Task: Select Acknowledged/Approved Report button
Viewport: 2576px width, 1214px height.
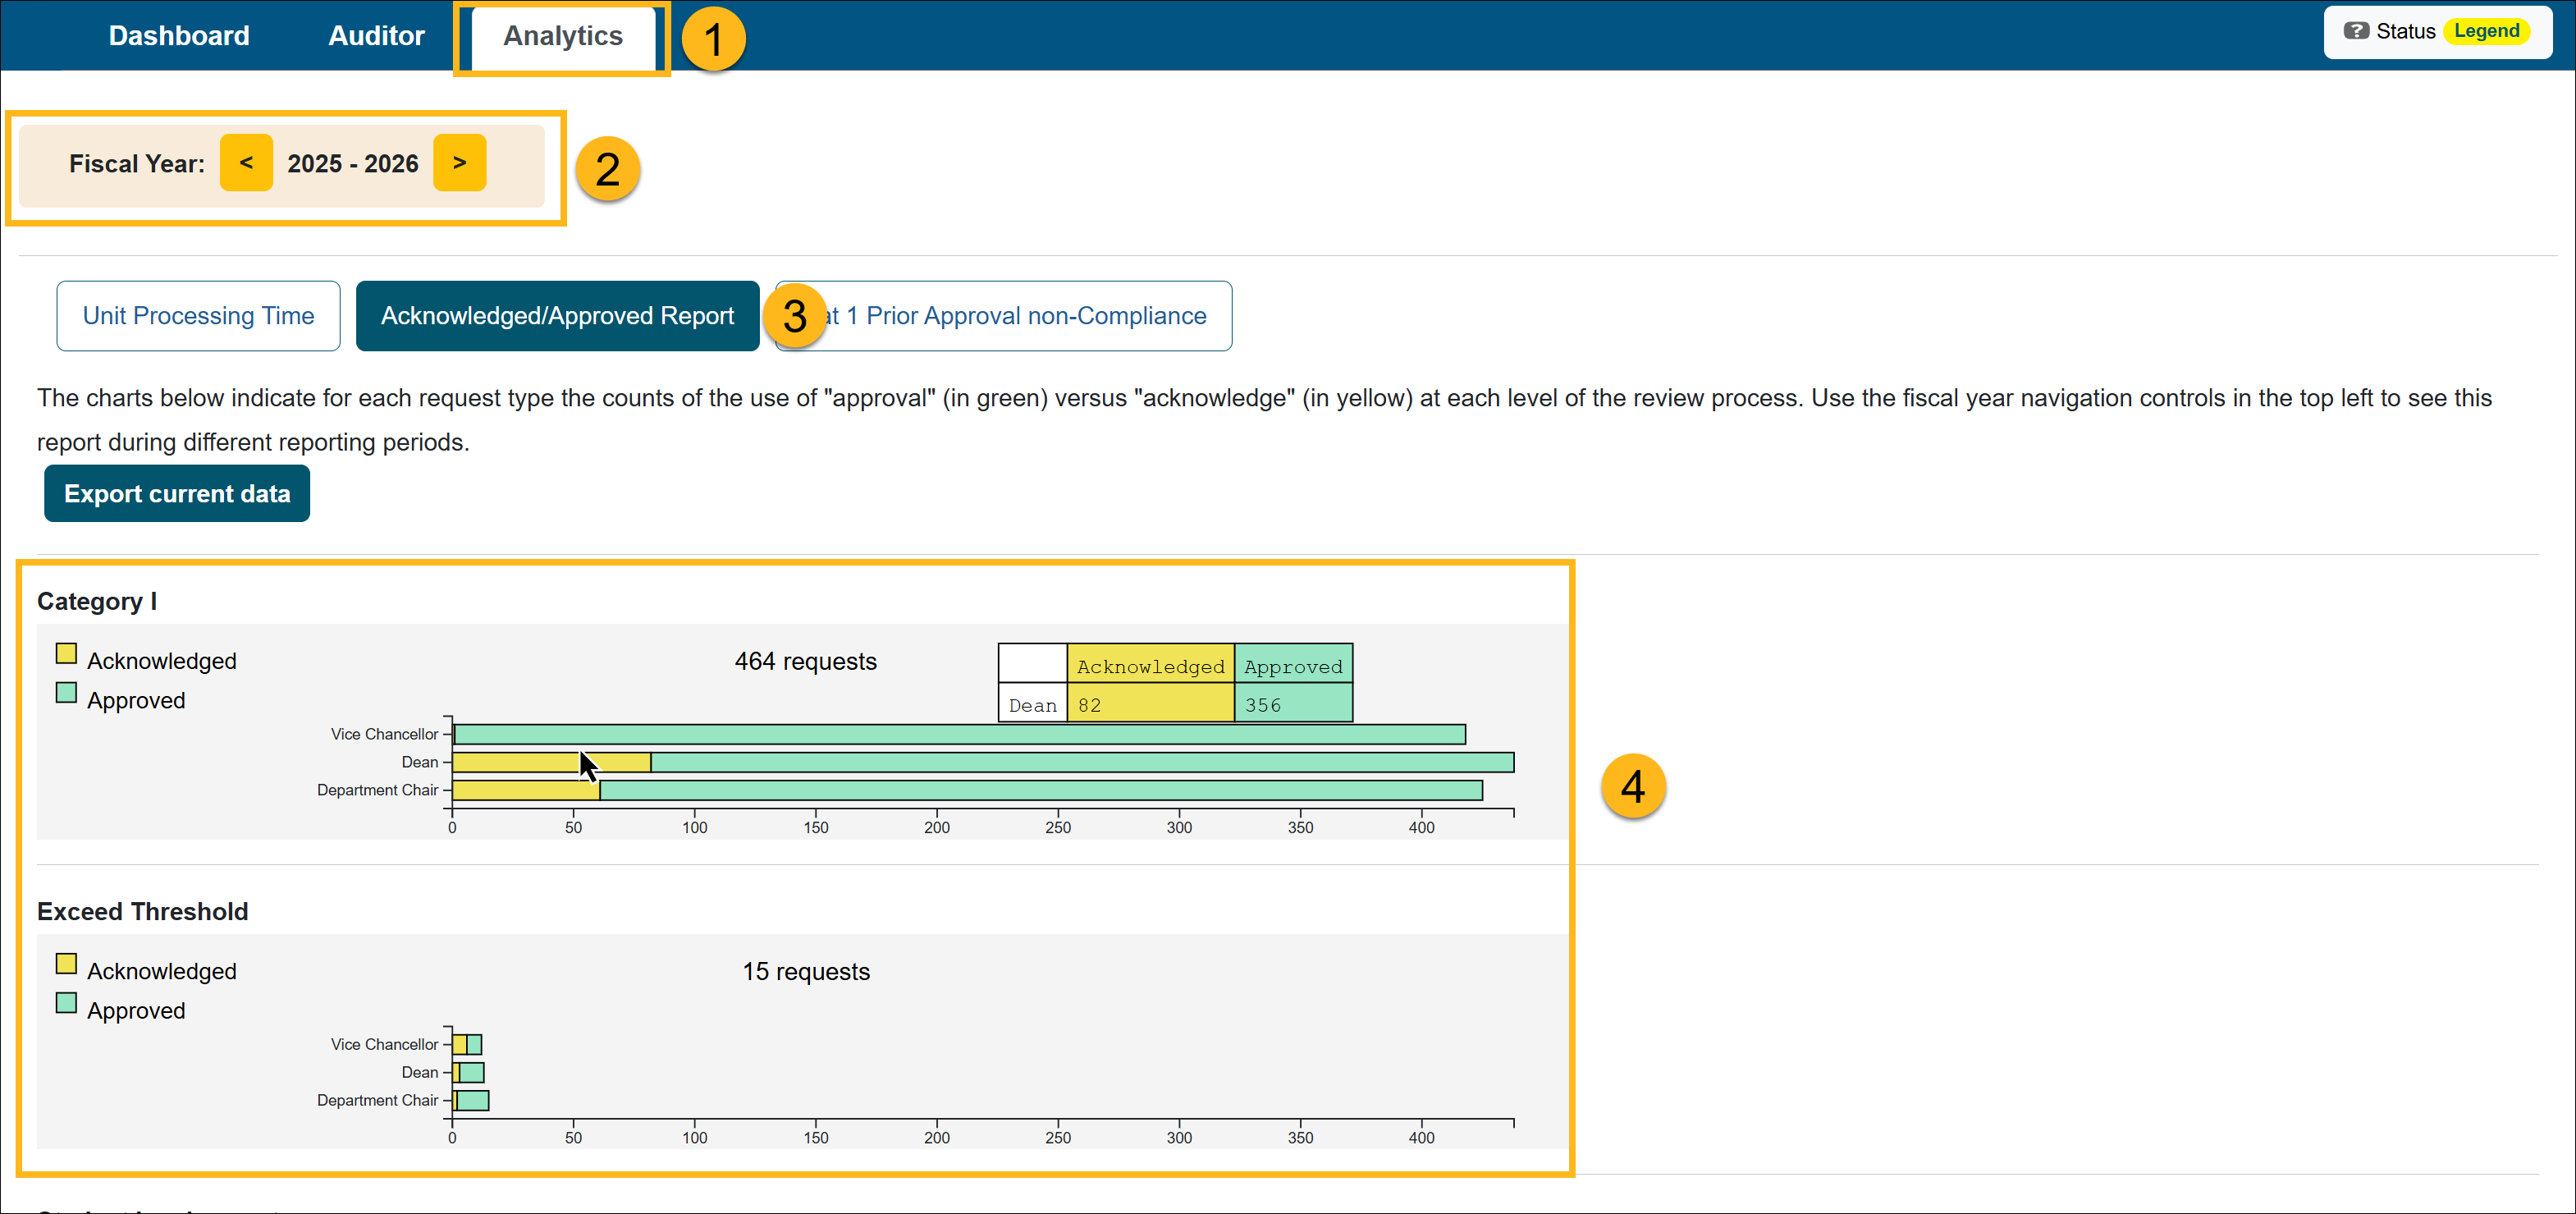Action: [x=557, y=316]
